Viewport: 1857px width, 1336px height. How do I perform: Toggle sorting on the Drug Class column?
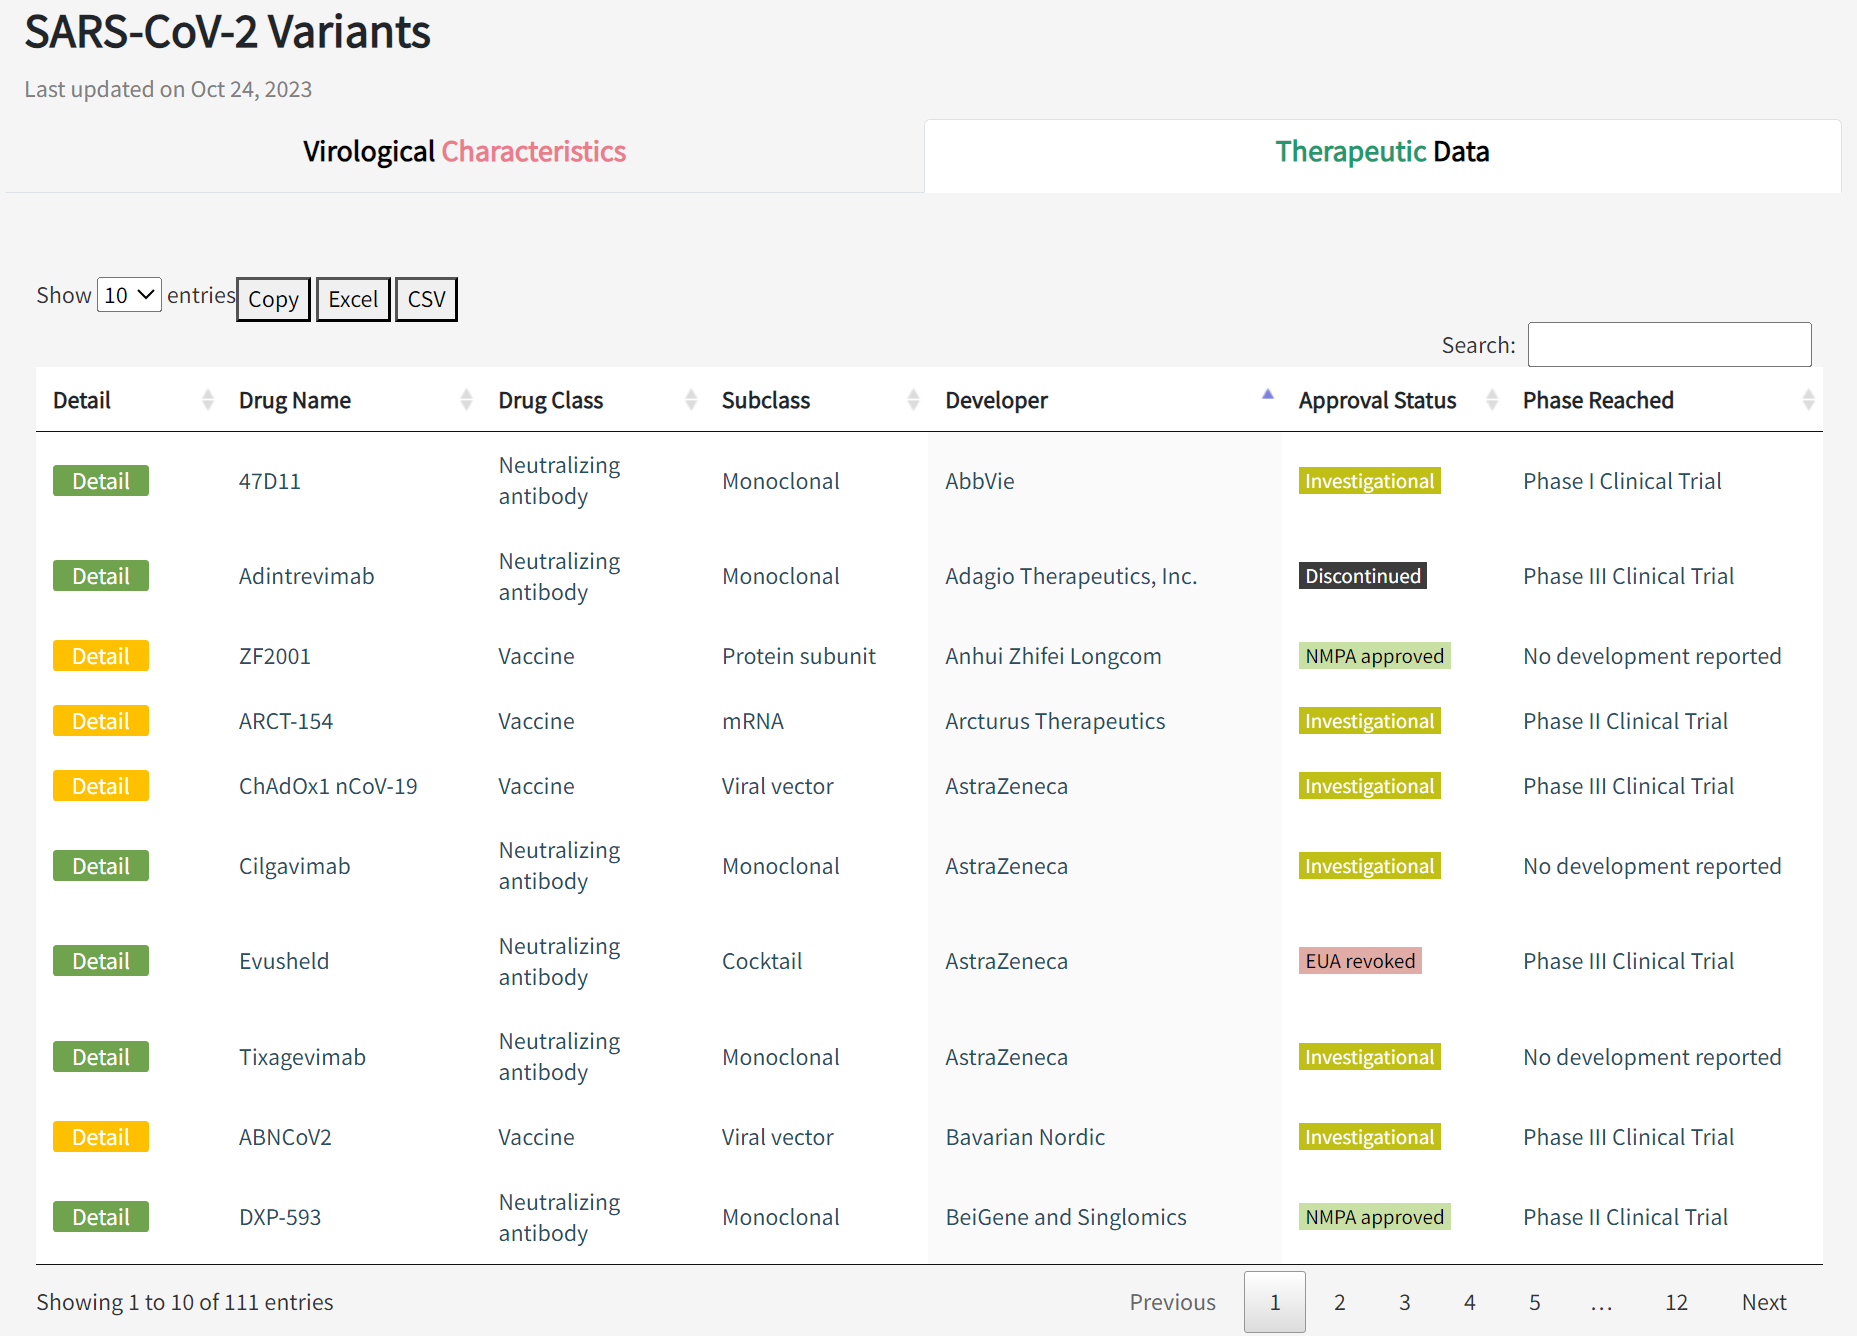[x=690, y=400]
